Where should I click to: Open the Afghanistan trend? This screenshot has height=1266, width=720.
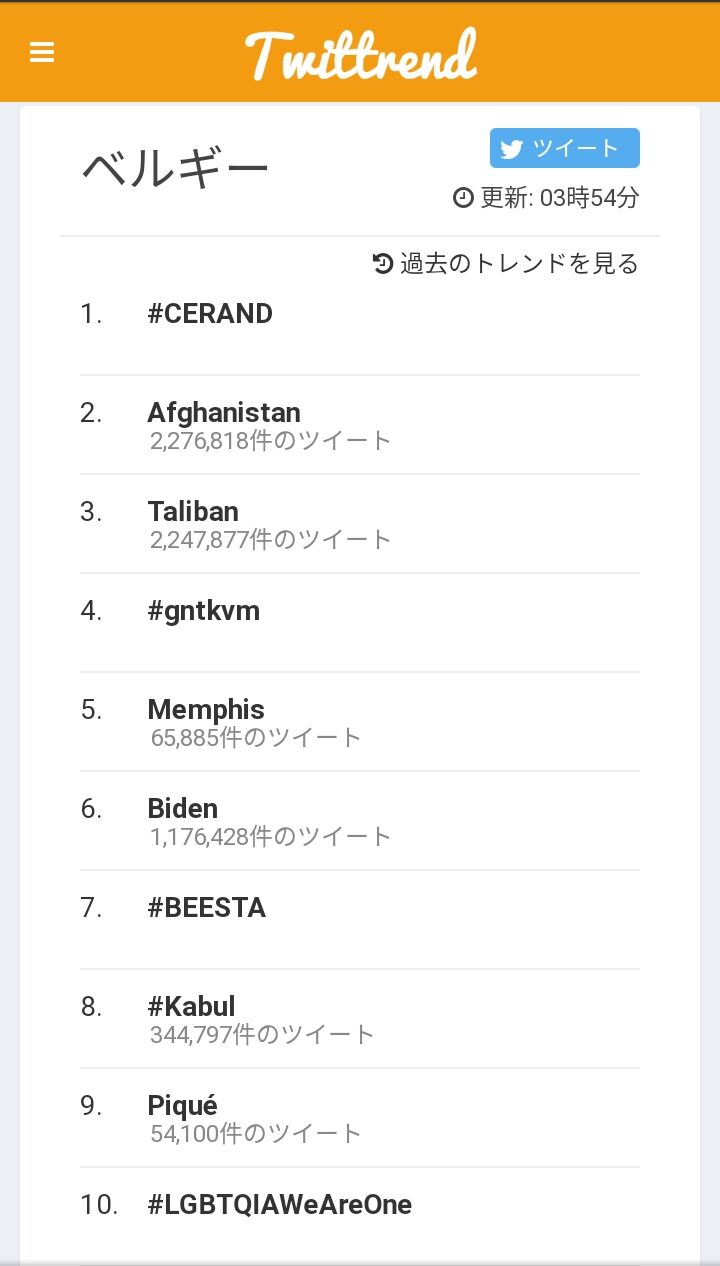tap(224, 412)
